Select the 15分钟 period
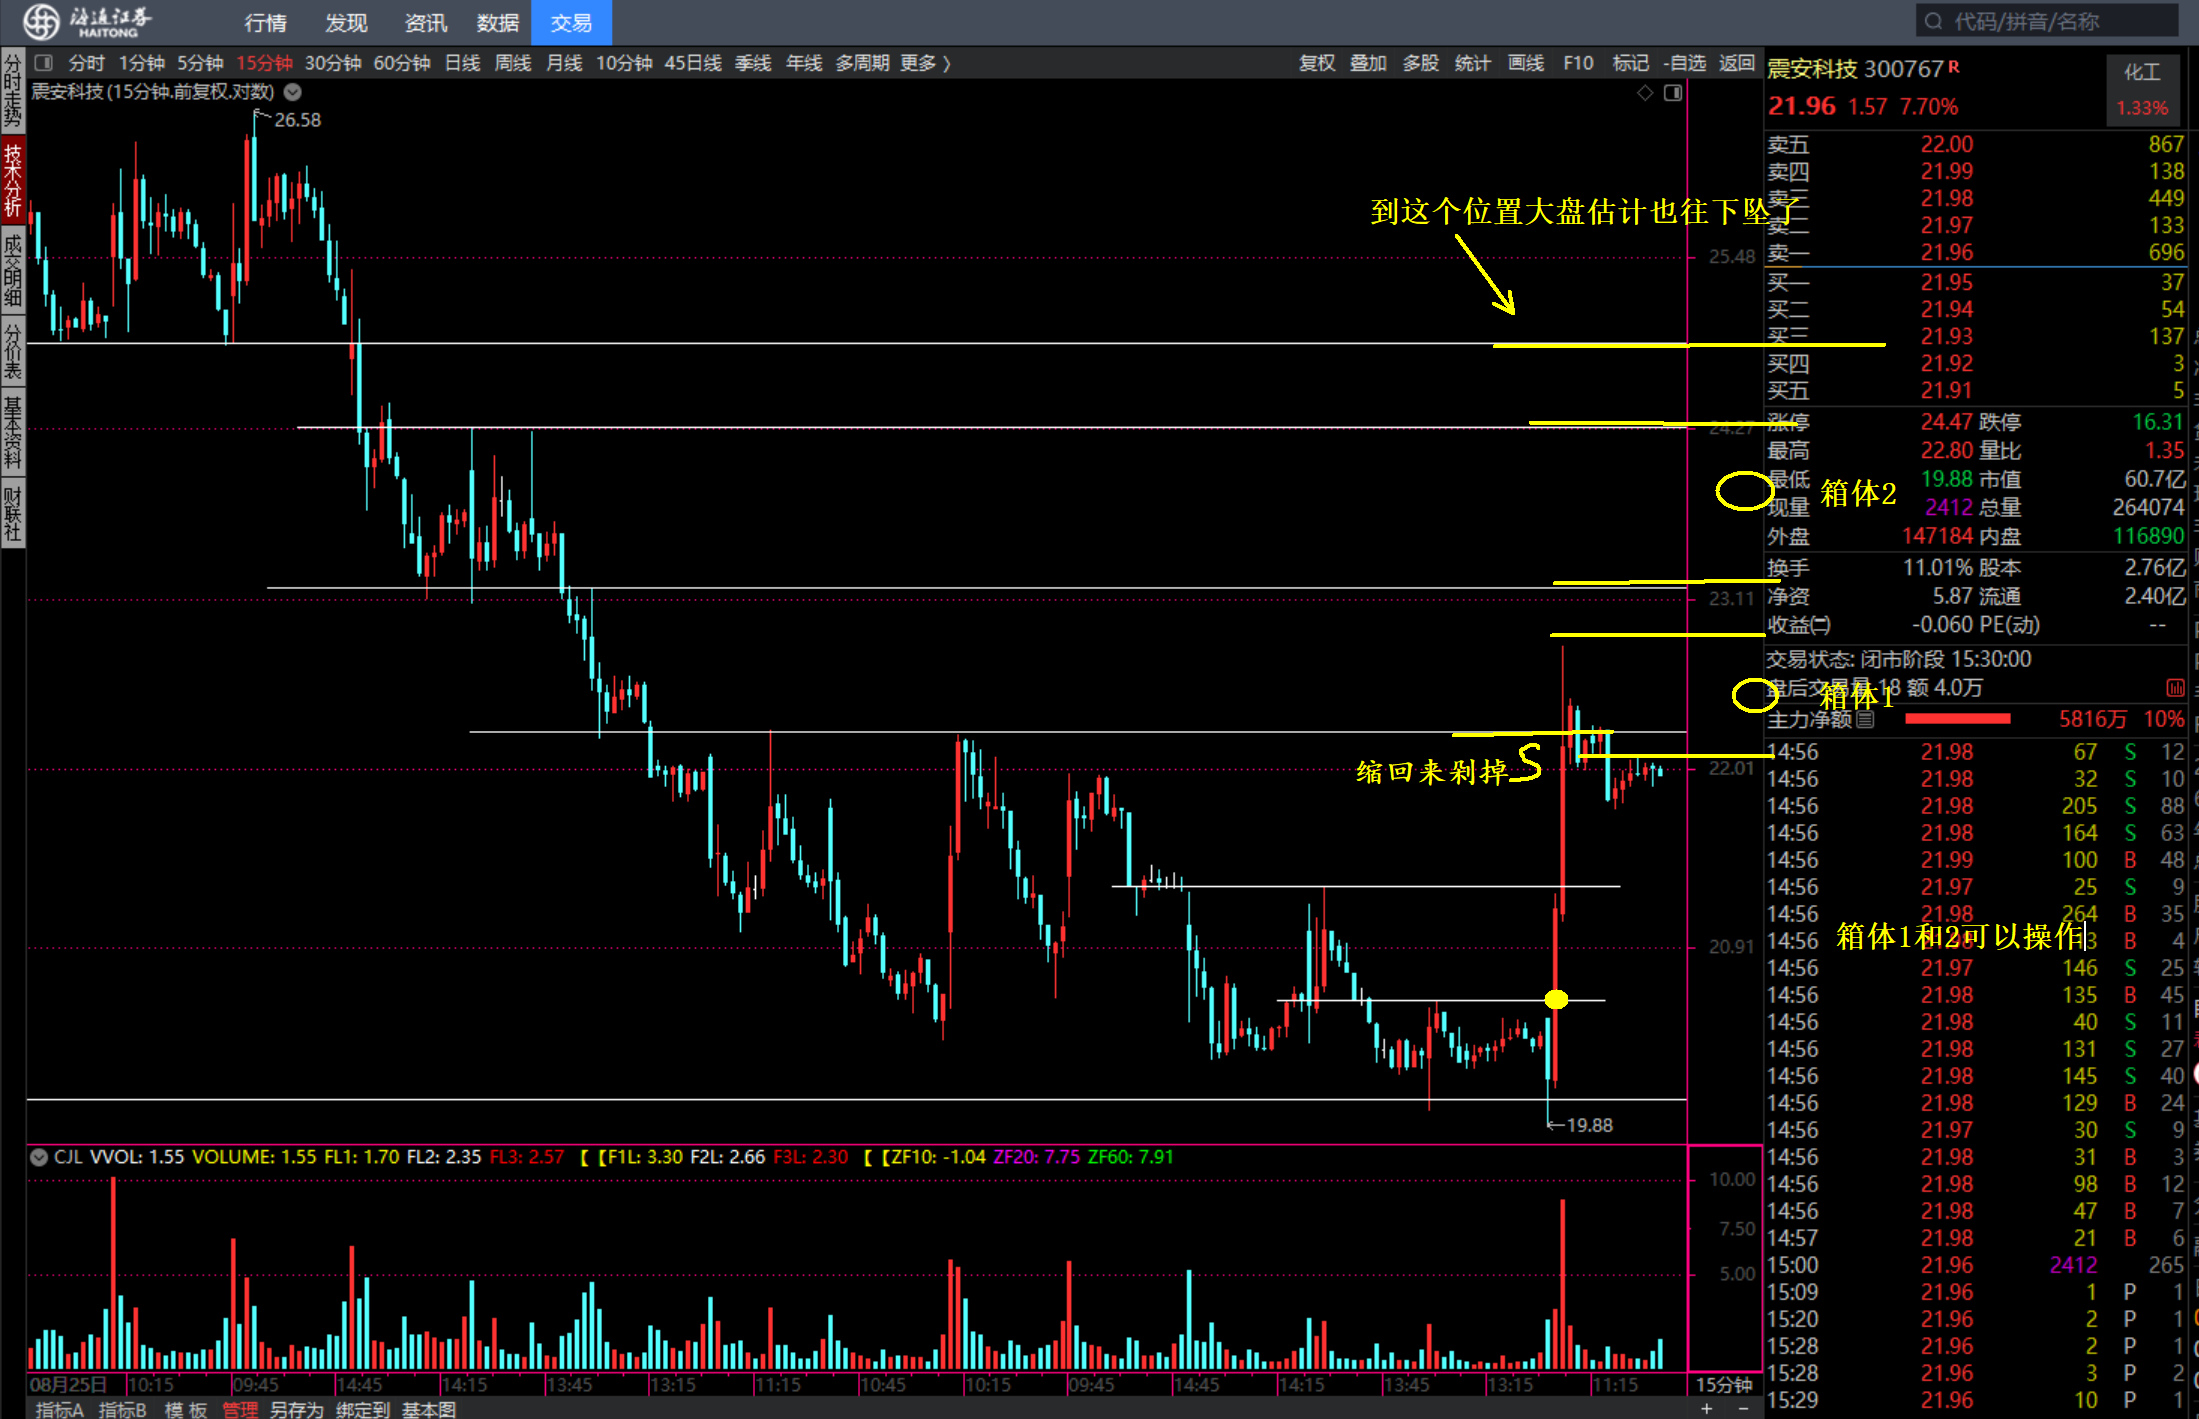This screenshot has height=1419, width=2199. point(264,63)
